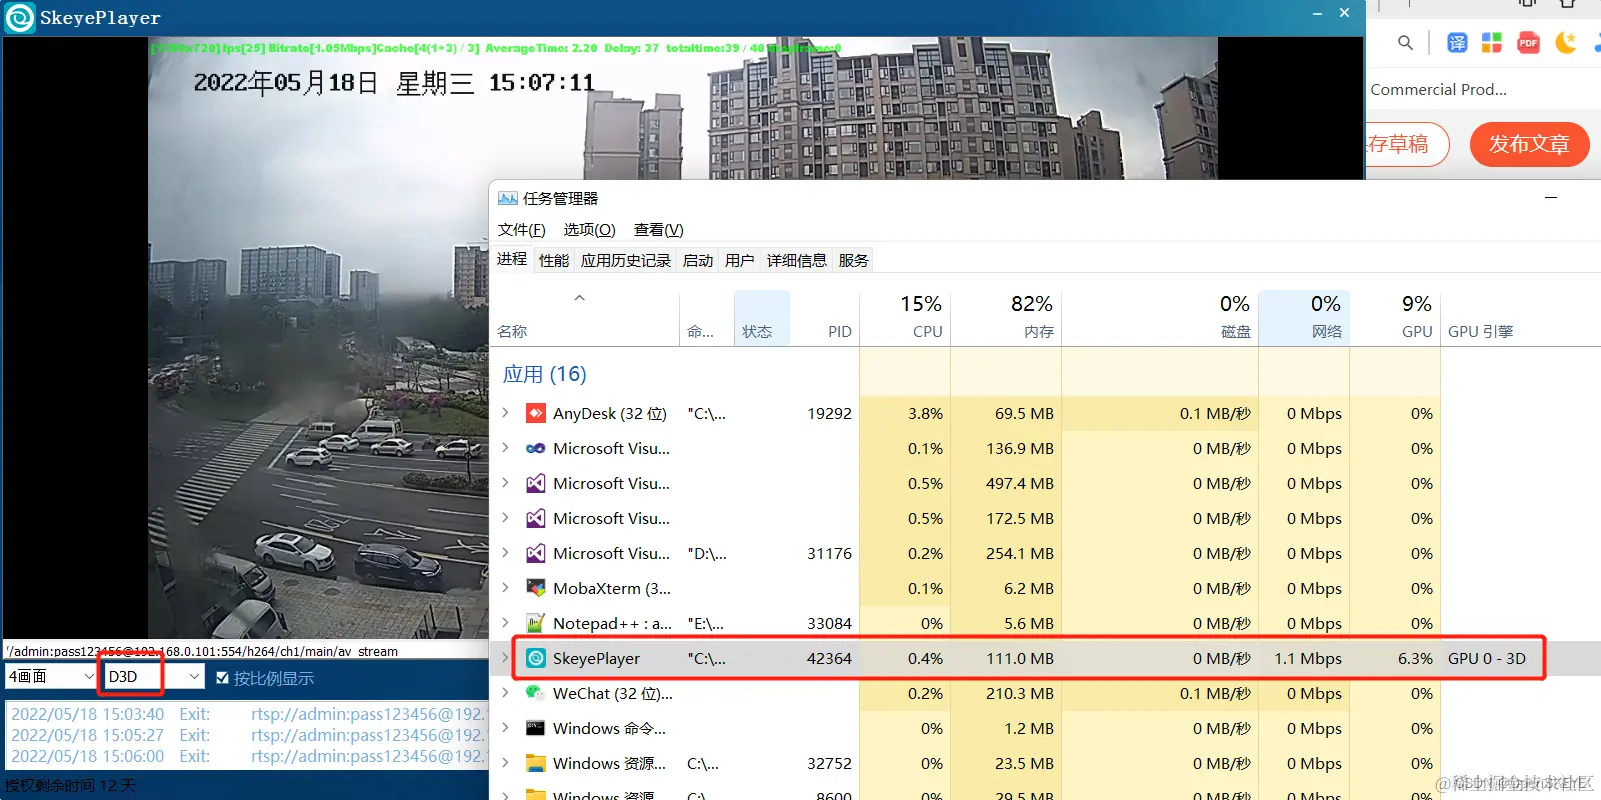
Task: Click the SkeyePlayer process icon in Task Manager
Action: coord(536,658)
